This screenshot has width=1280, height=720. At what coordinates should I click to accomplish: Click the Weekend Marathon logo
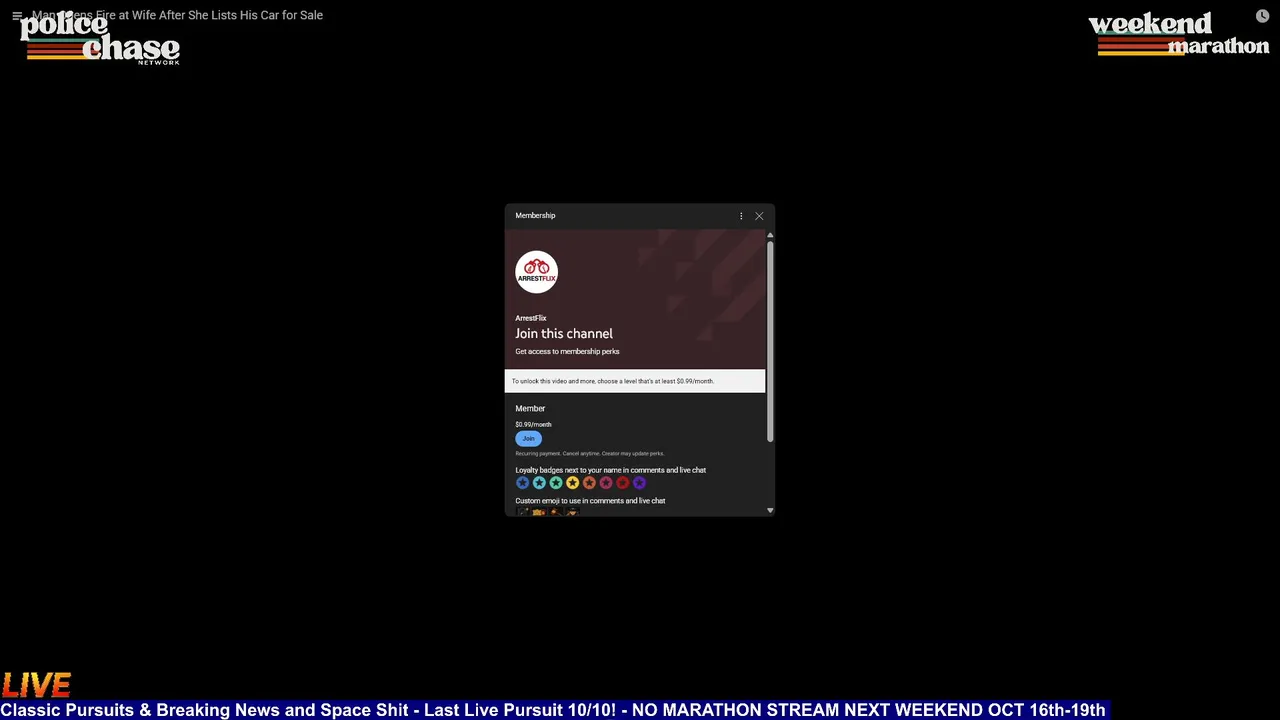pos(1179,35)
